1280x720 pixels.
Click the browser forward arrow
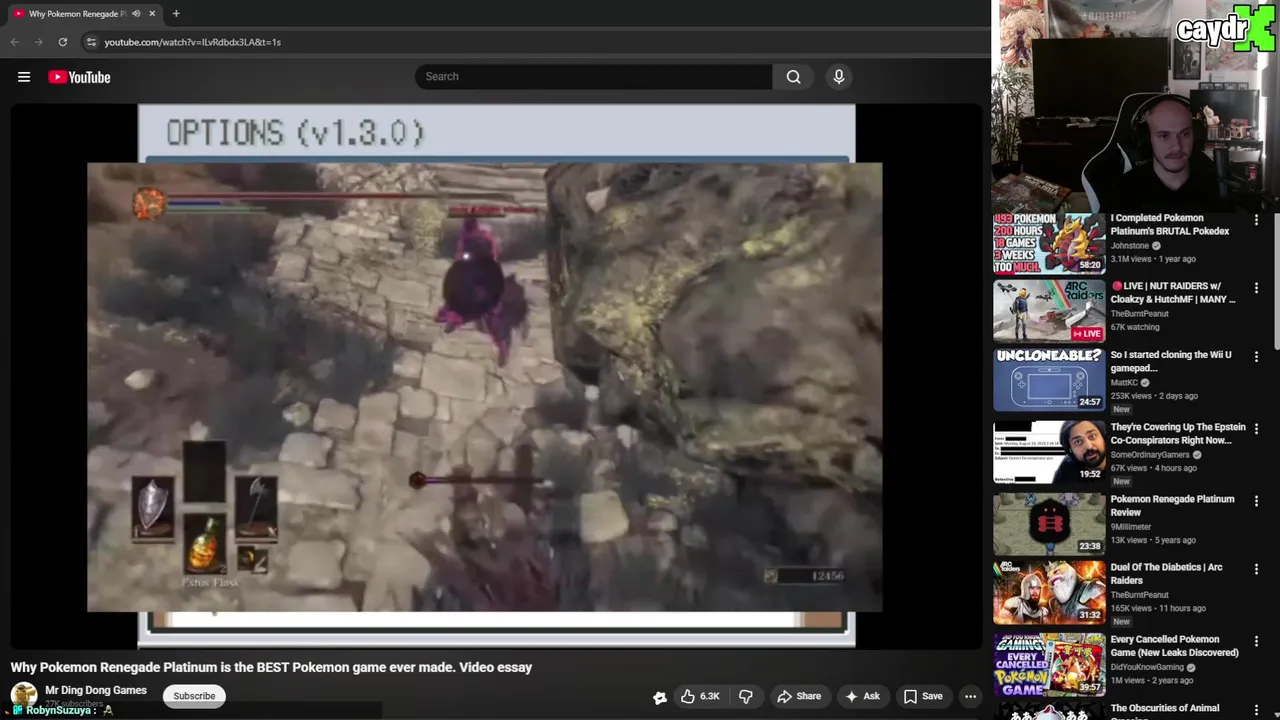[38, 42]
